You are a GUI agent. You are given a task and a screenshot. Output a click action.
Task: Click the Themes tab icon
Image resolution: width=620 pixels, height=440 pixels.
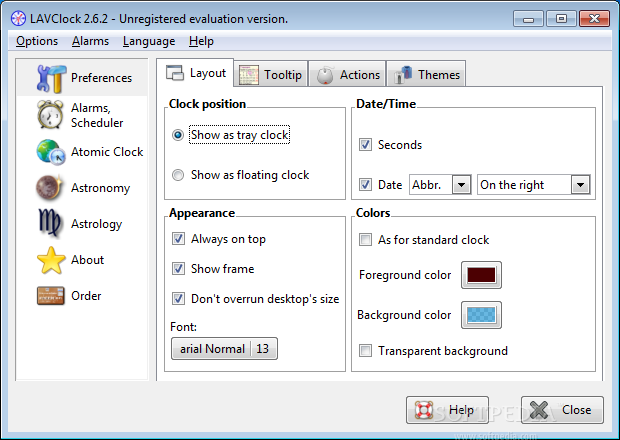pos(403,75)
